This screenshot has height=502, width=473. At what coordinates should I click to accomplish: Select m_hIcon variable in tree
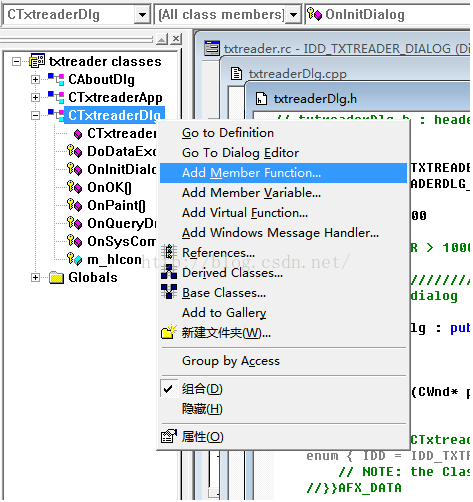[x=114, y=259]
